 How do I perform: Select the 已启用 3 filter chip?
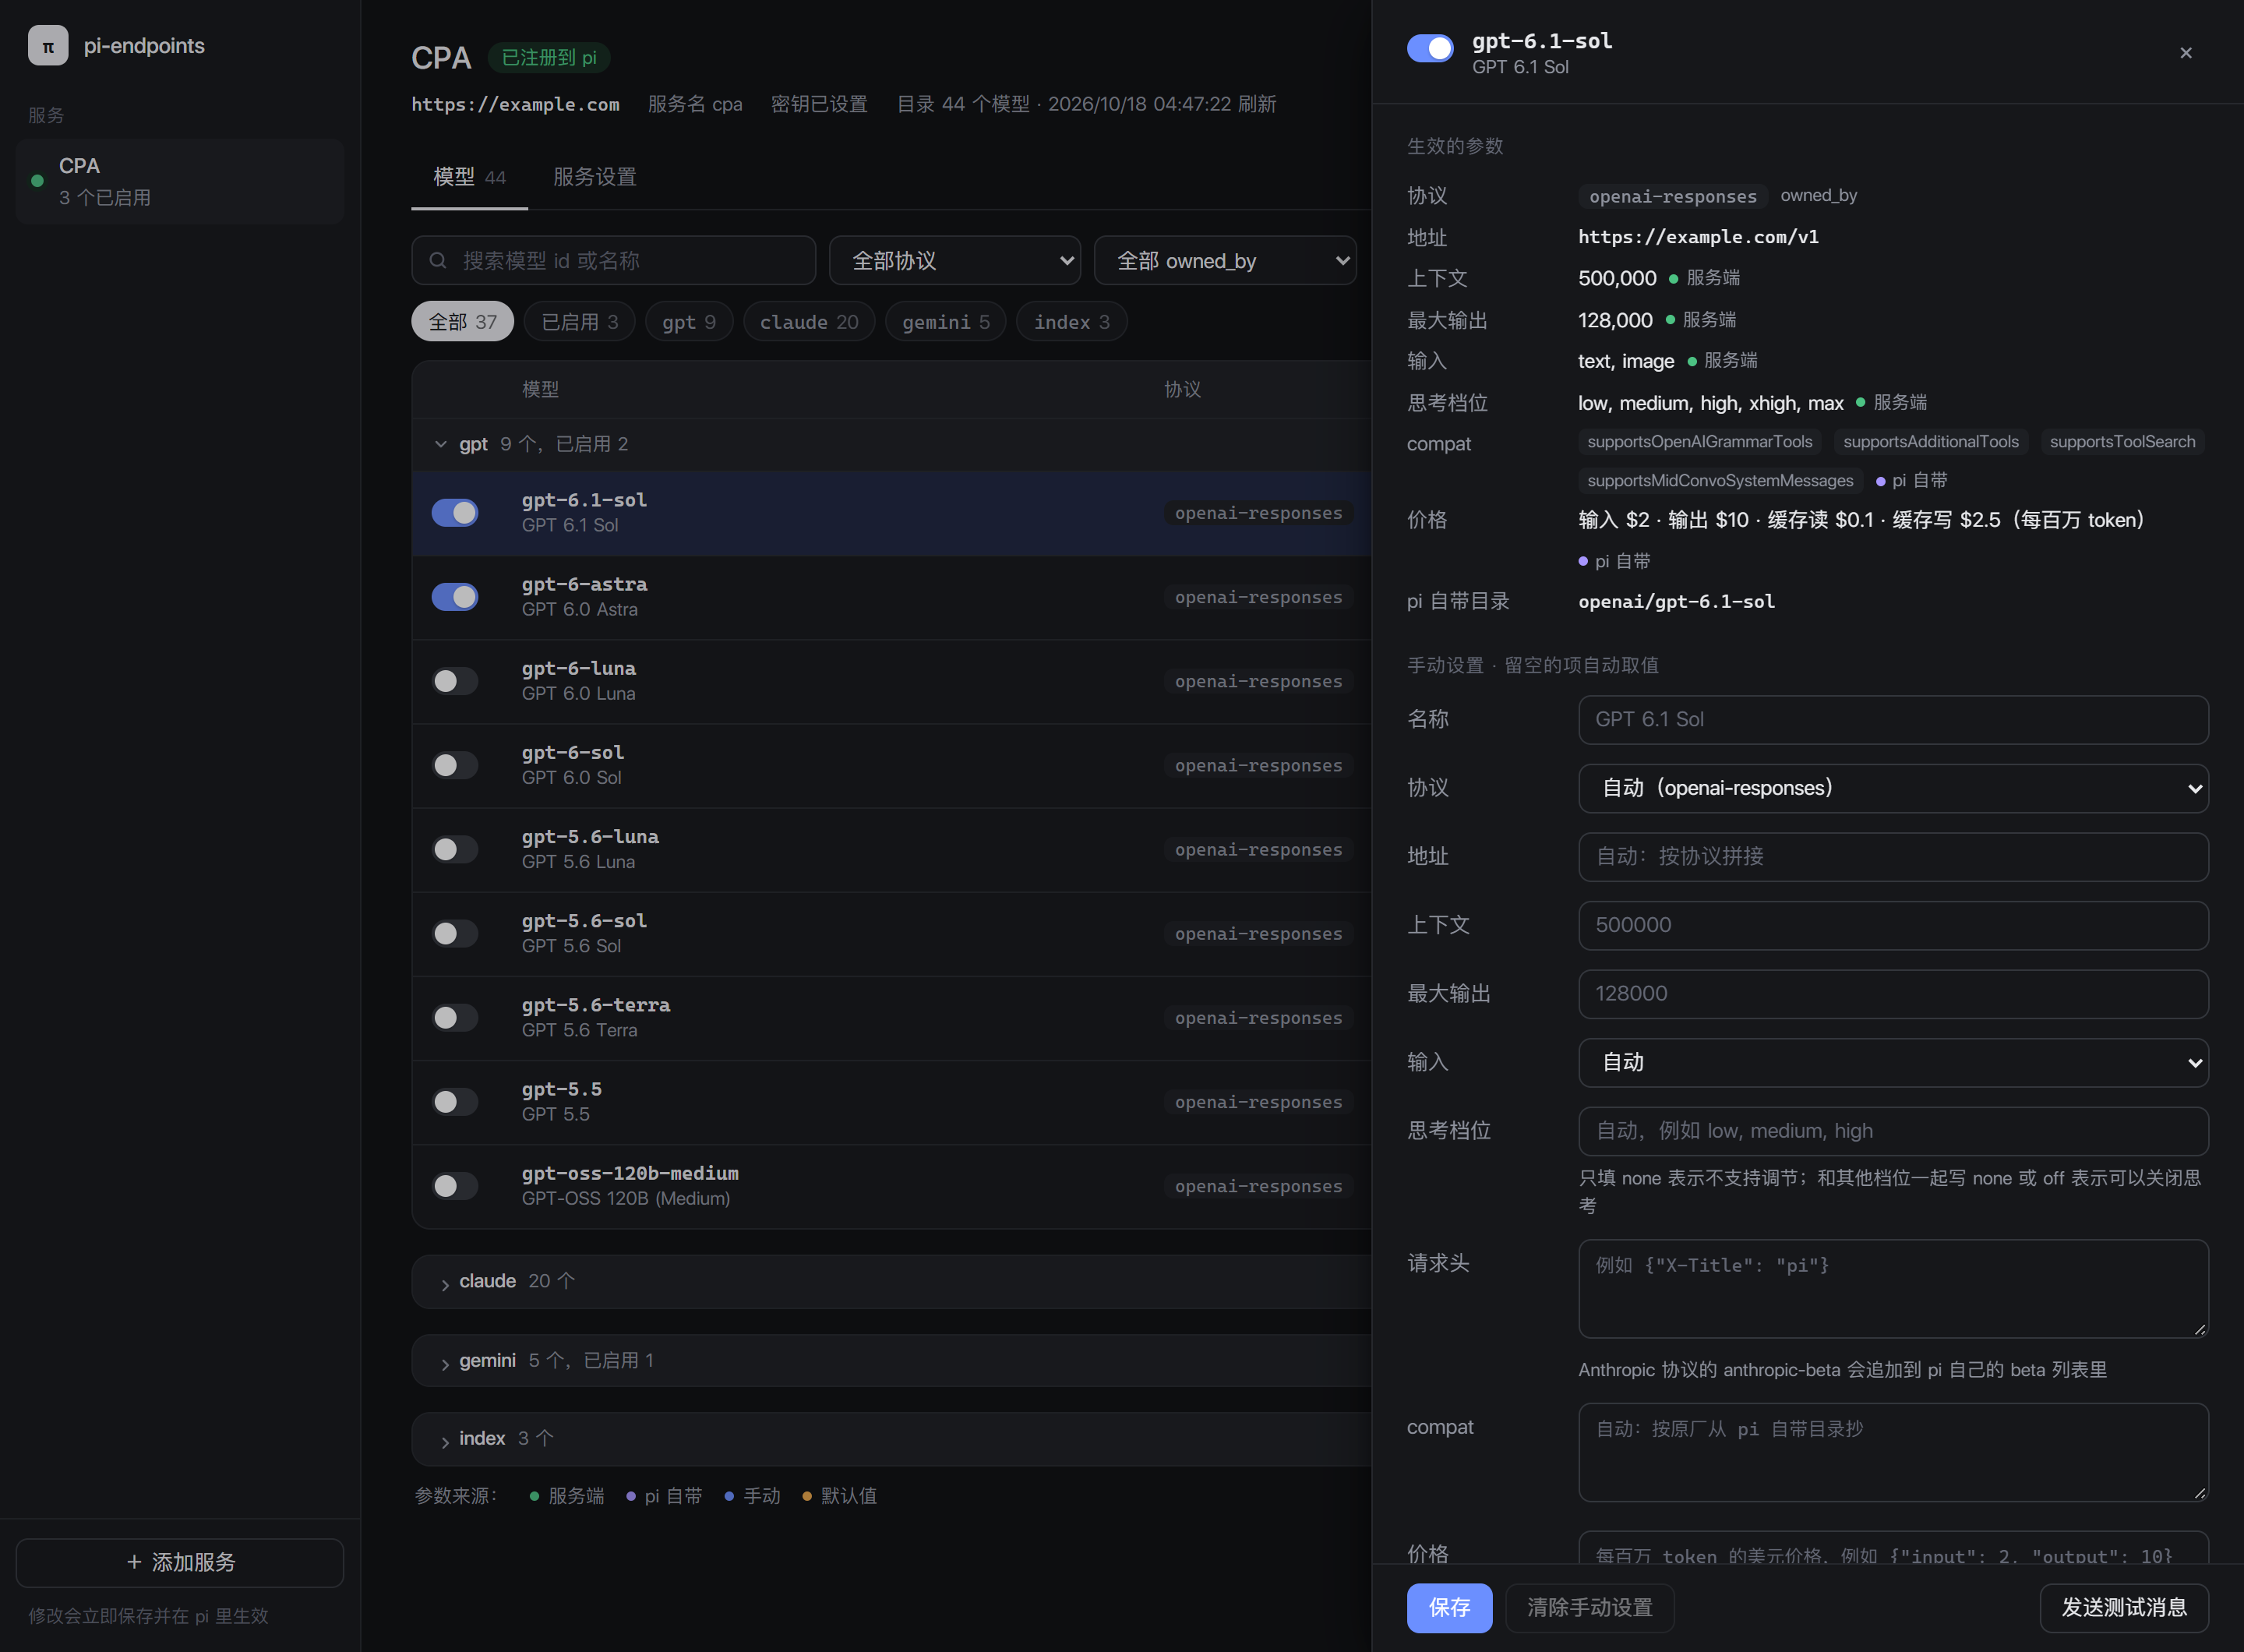[x=580, y=322]
